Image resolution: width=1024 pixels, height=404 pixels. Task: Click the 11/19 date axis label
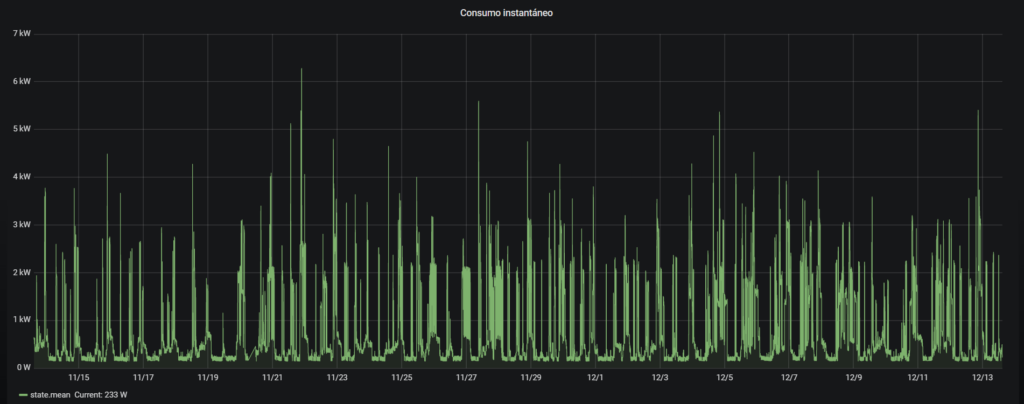(x=208, y=377)
